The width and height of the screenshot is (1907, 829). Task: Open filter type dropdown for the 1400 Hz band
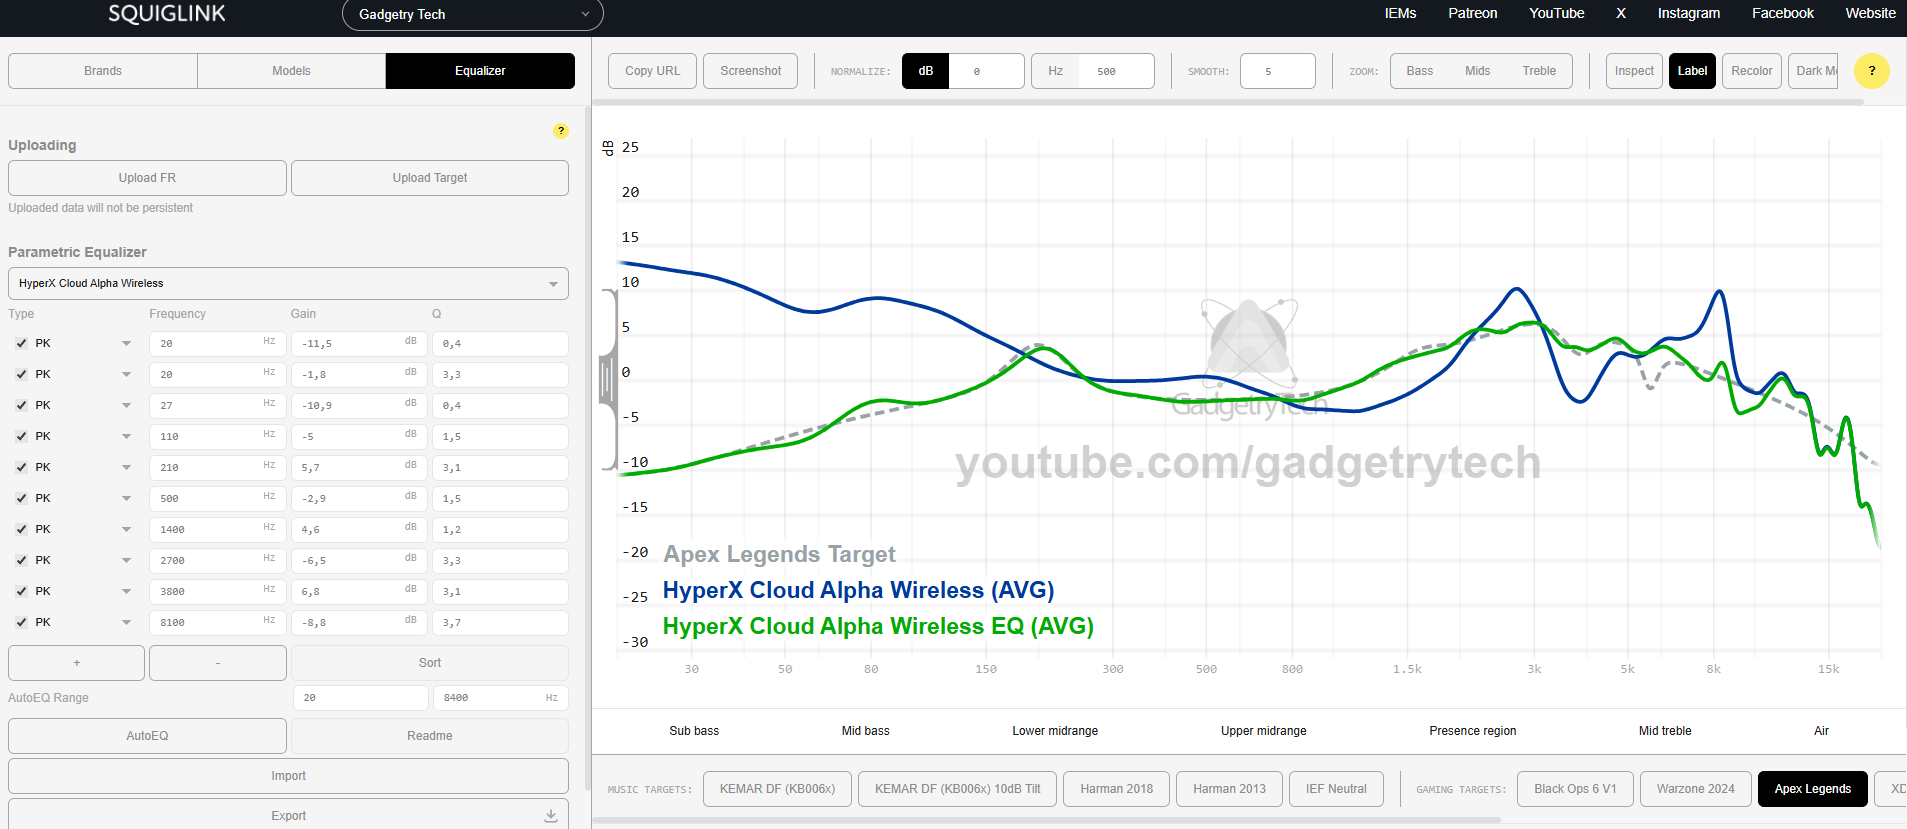(x=126, y=530)
